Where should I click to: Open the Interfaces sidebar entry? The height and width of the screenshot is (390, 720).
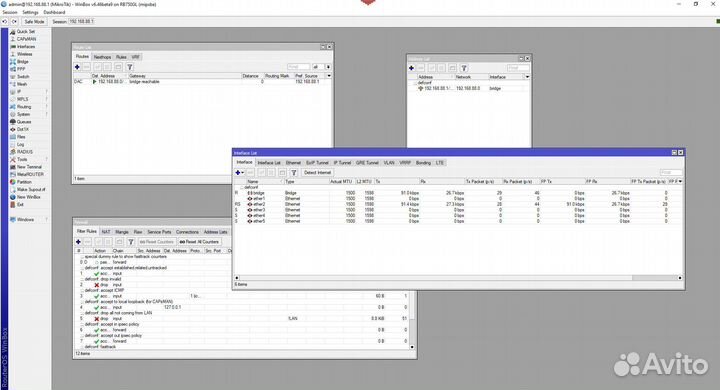pyautogui.click(x=25, y=47)
